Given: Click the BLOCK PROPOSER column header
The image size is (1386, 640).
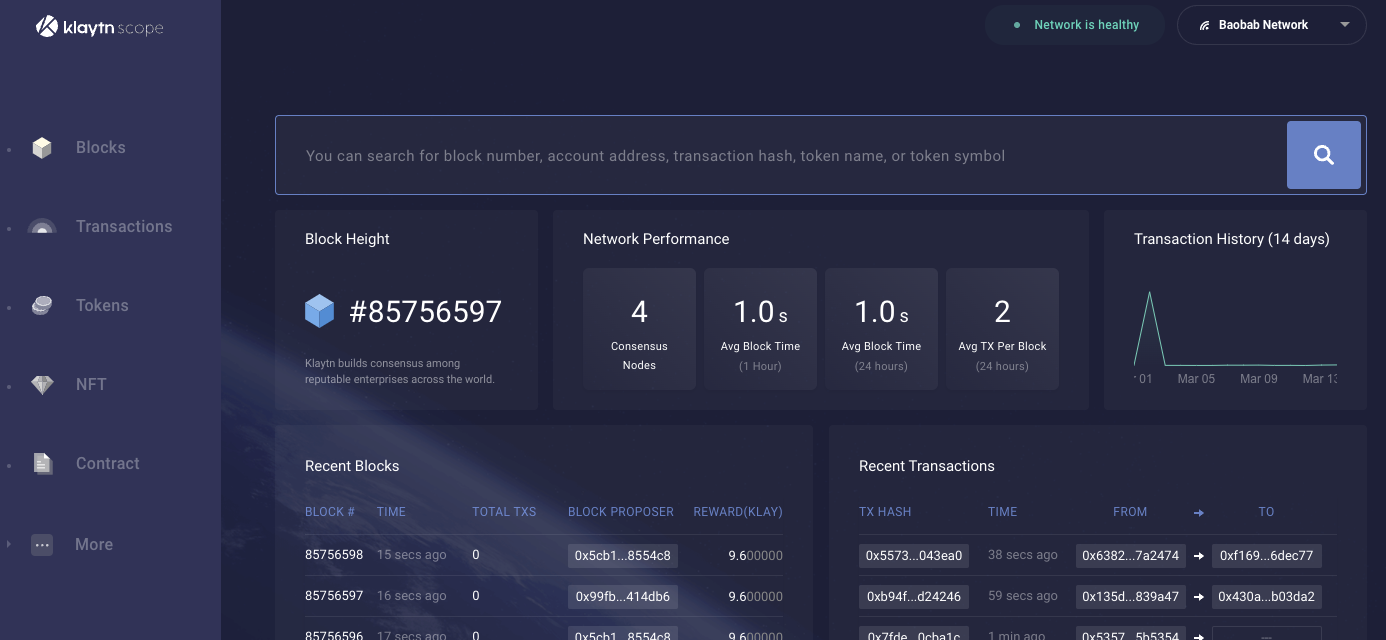Looking at the screenshot, I should (x=621, y=512).
